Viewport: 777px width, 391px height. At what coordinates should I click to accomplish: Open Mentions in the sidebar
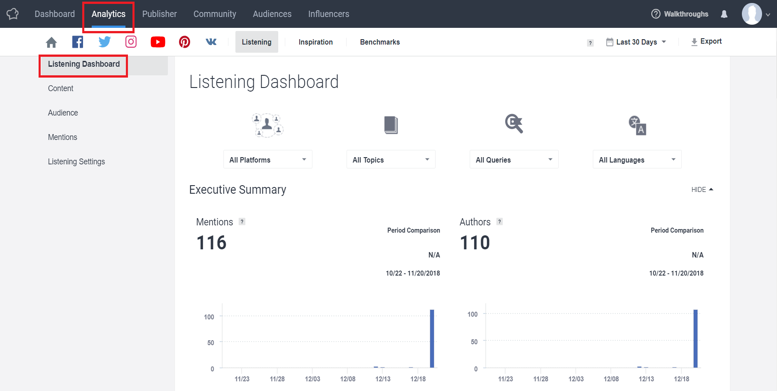pyautogui.click(x=62, y=137)
